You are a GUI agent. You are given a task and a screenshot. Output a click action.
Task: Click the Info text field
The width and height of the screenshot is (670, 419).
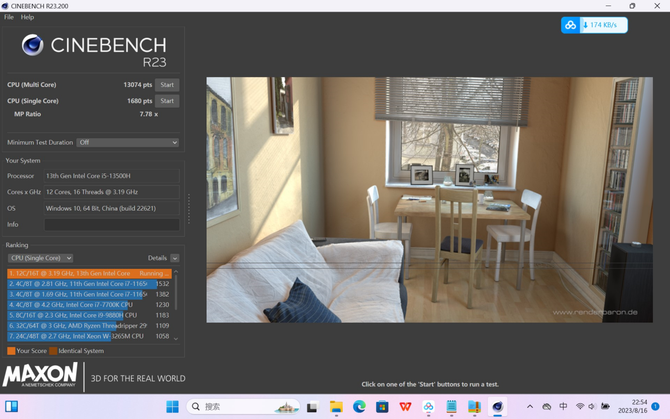(x=112, y=225)
